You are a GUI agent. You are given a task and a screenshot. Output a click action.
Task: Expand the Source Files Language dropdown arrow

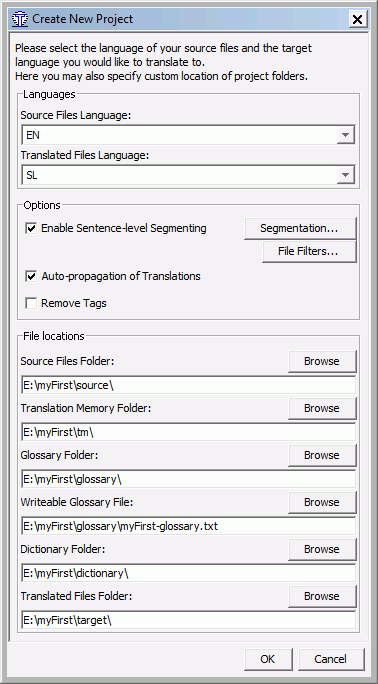(346, 135)
